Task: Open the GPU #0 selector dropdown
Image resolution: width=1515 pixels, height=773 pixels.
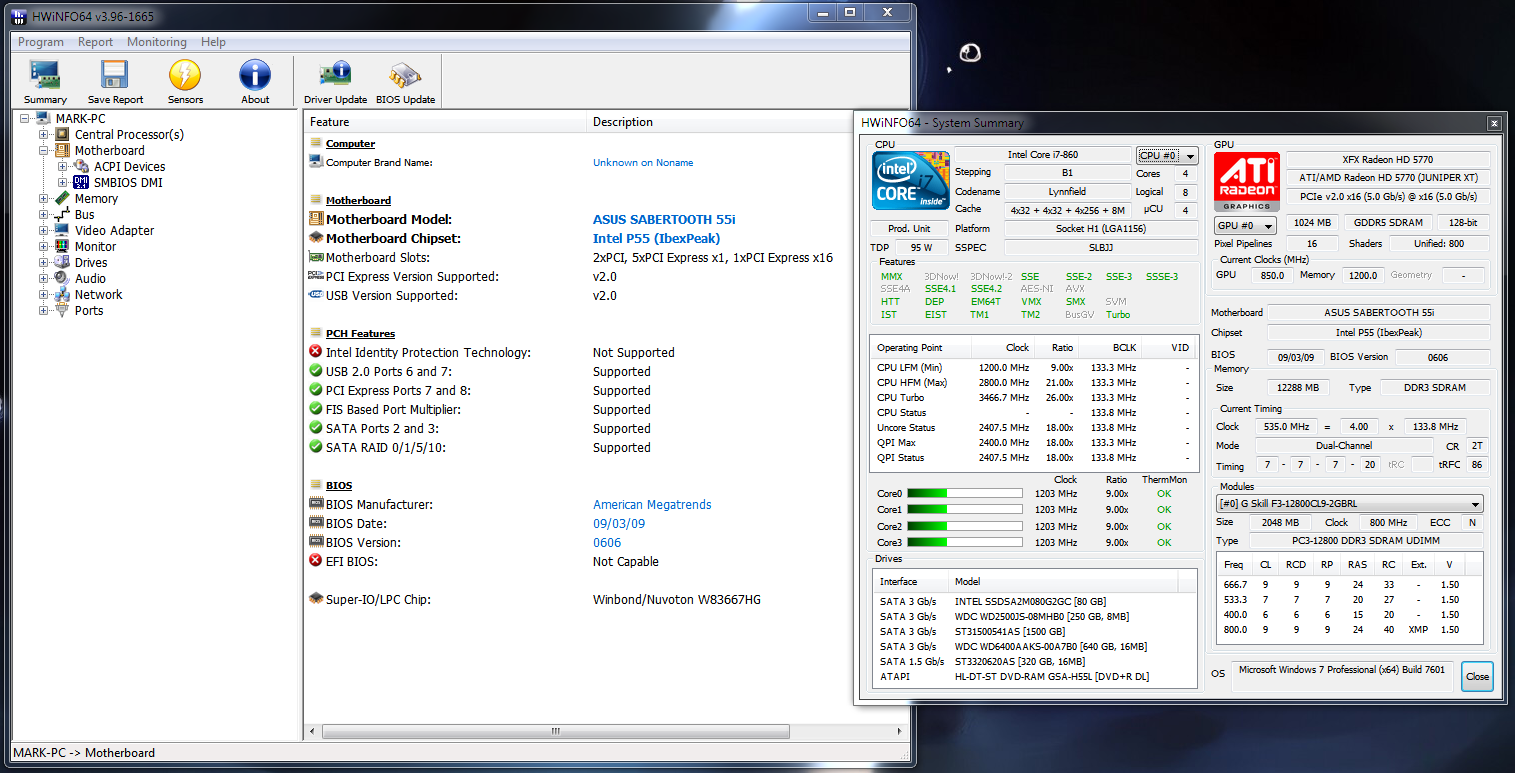Action: tap(1246, 226)
